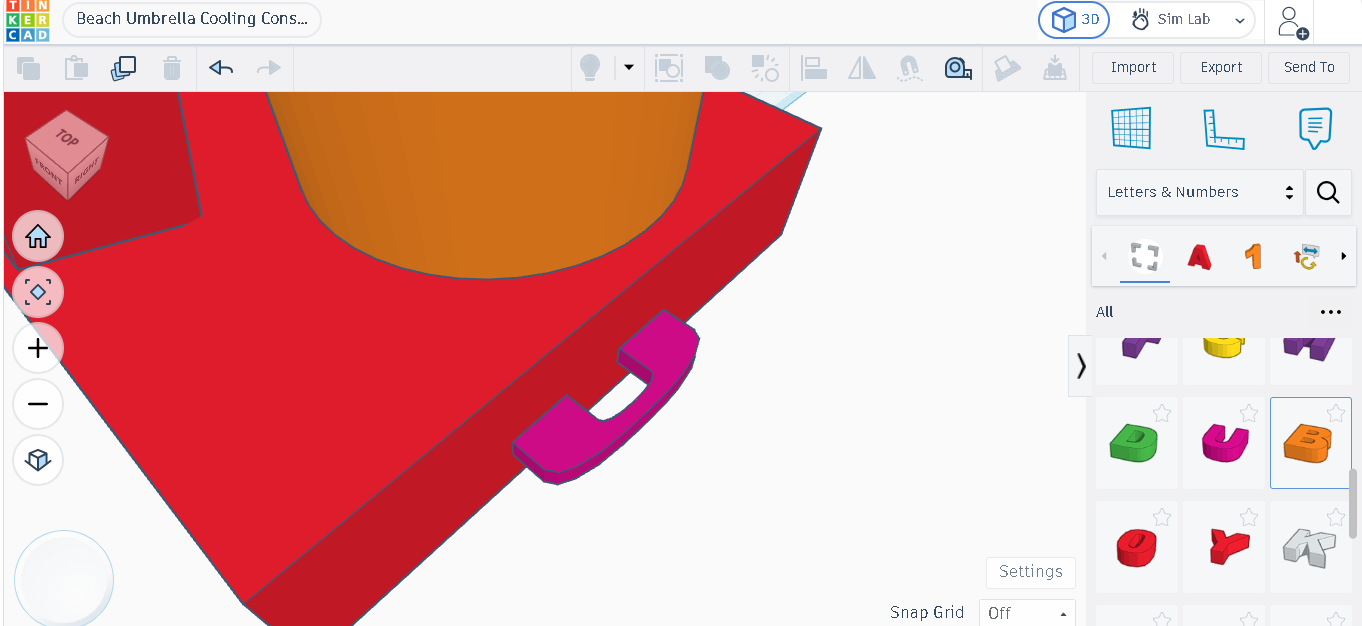Select the orange number 1 category tab
Image resolution: width=1362 pixels, height=626 pixels.
(x=1253, y=257)
